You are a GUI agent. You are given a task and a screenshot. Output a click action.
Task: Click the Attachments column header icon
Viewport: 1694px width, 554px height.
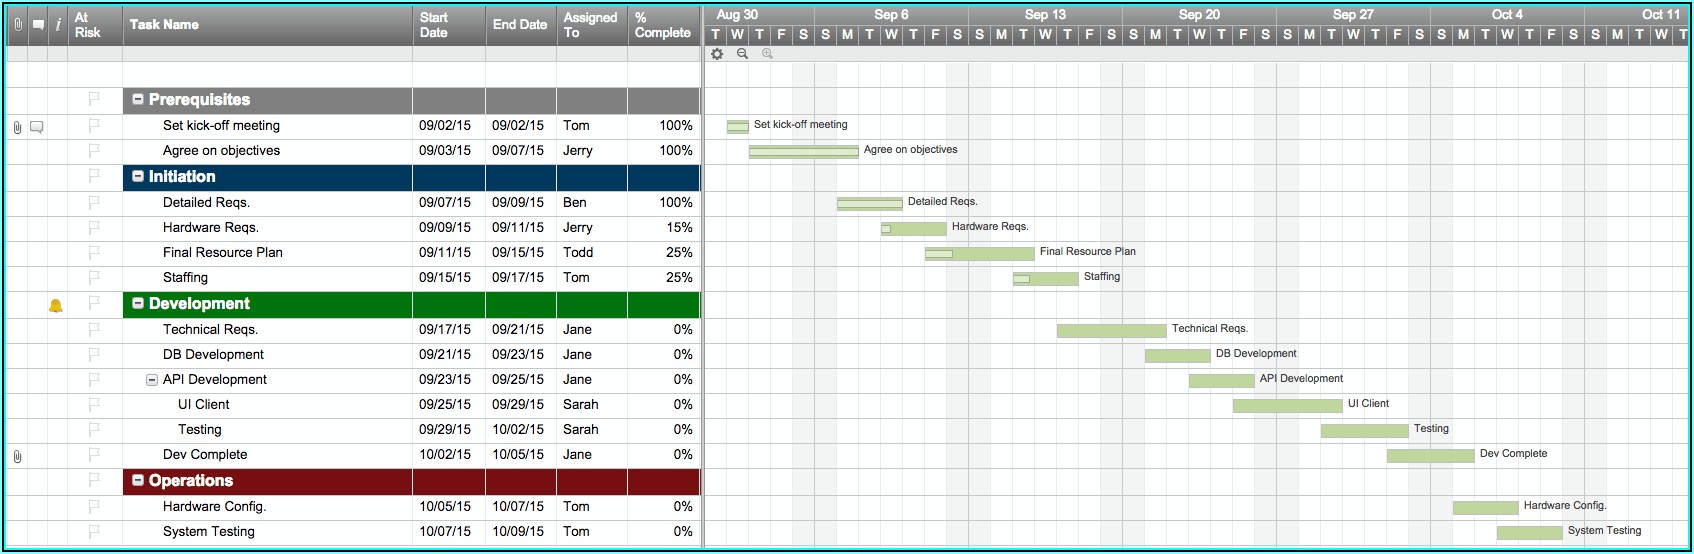tap(17, 24)
